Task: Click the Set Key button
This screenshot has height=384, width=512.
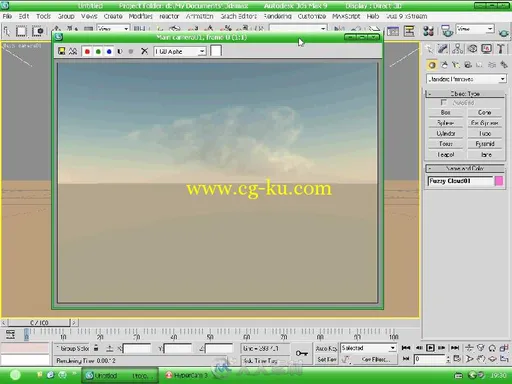Action: [326, 360]
